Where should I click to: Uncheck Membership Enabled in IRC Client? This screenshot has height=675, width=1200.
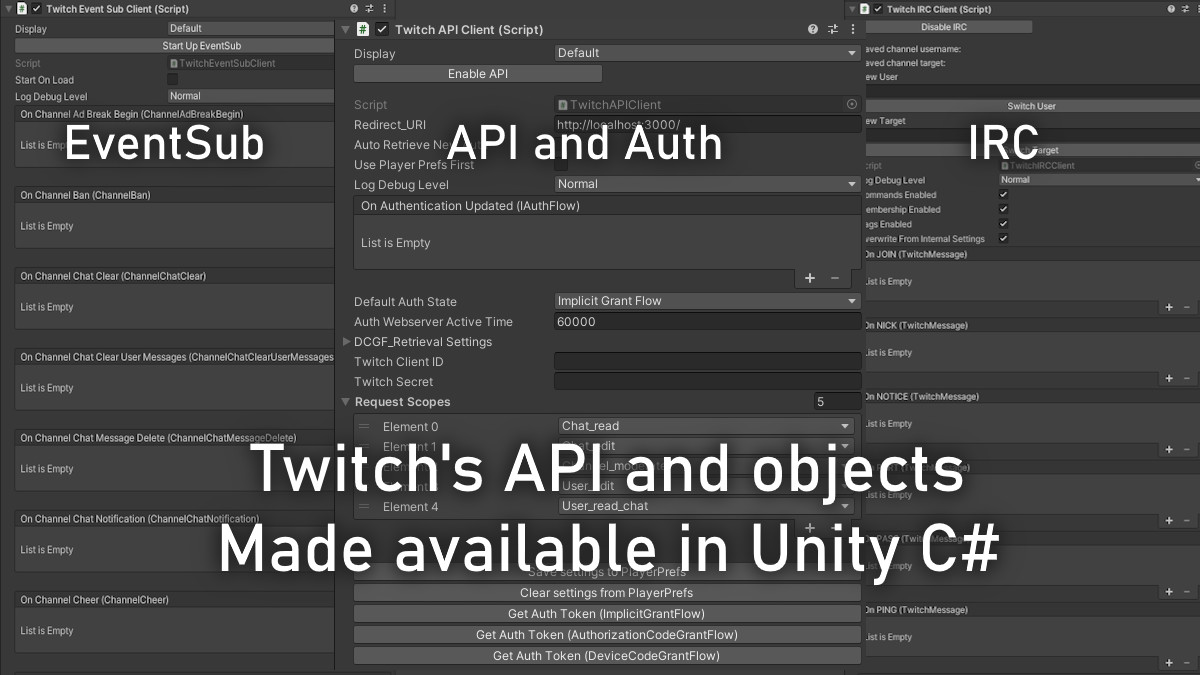click(1004, 210)
